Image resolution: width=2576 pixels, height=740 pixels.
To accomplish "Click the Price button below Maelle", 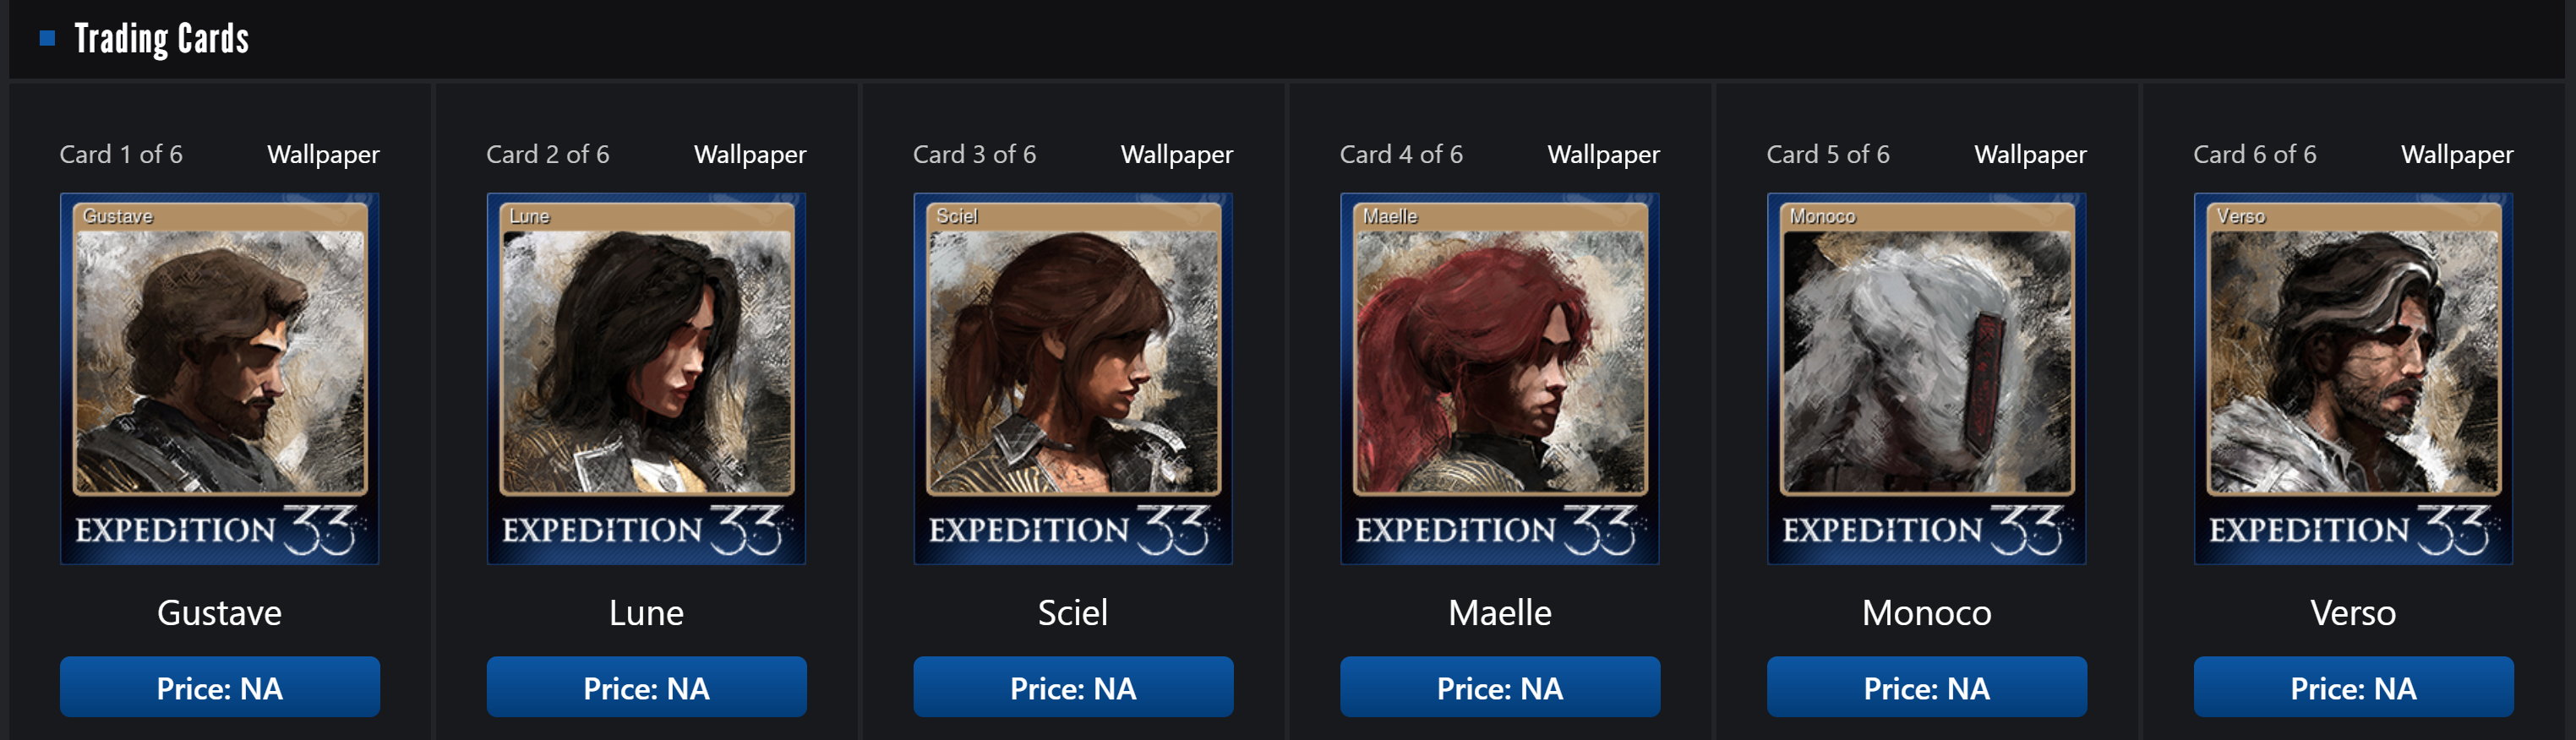I will tap(1499, 687).
